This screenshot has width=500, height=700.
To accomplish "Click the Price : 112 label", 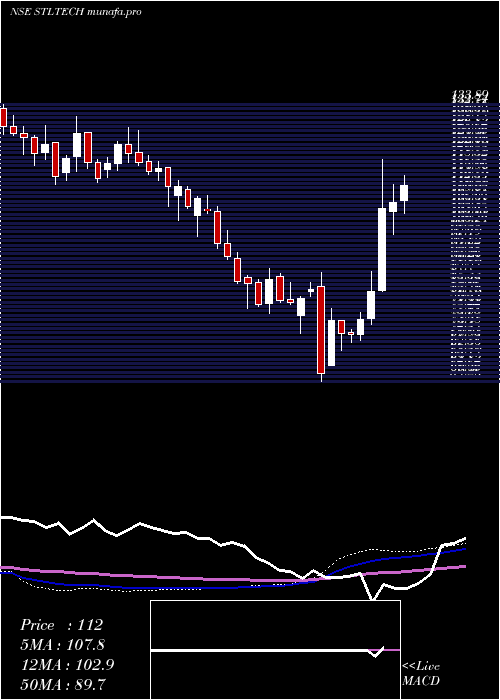I will 61,625.
